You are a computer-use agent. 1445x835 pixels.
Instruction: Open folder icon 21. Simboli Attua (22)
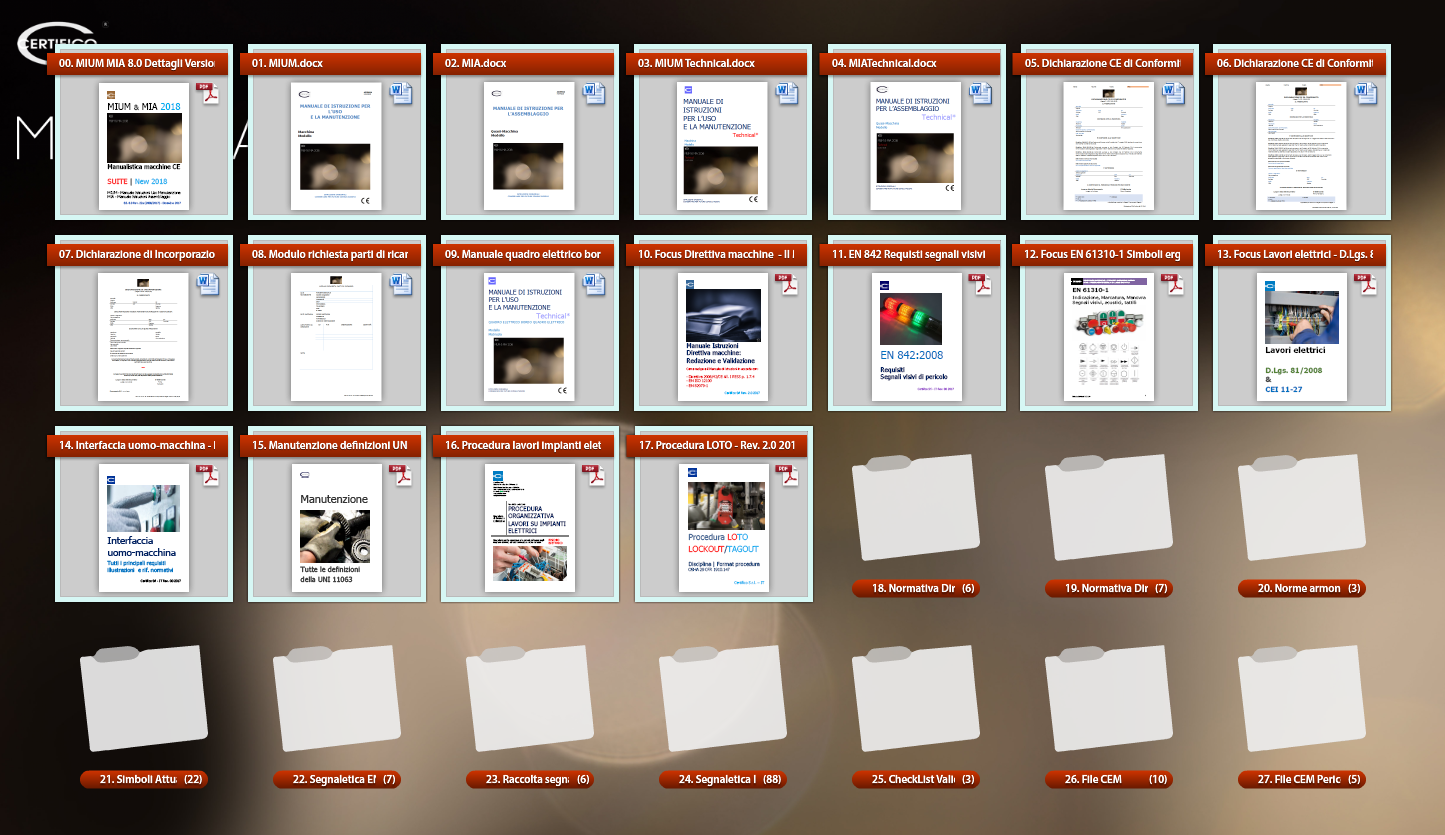(x=143, y=701)
